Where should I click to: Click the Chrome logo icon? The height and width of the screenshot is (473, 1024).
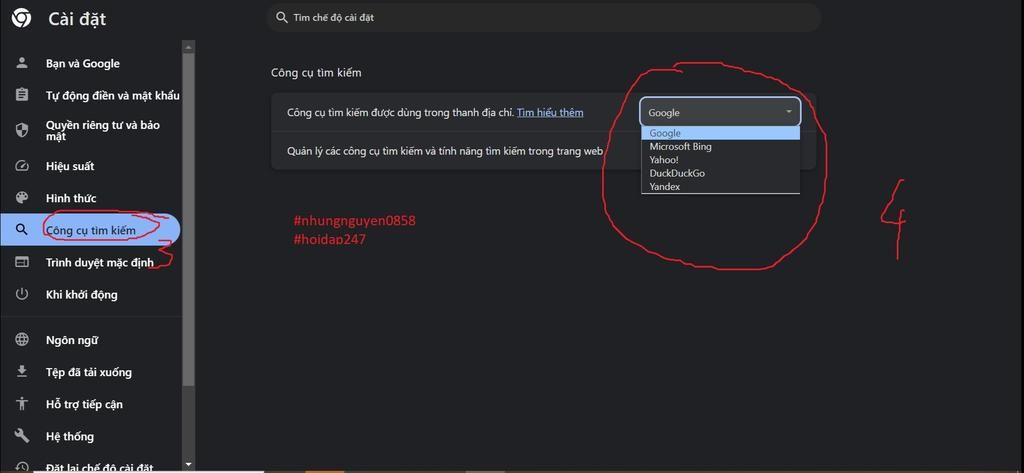21,18
